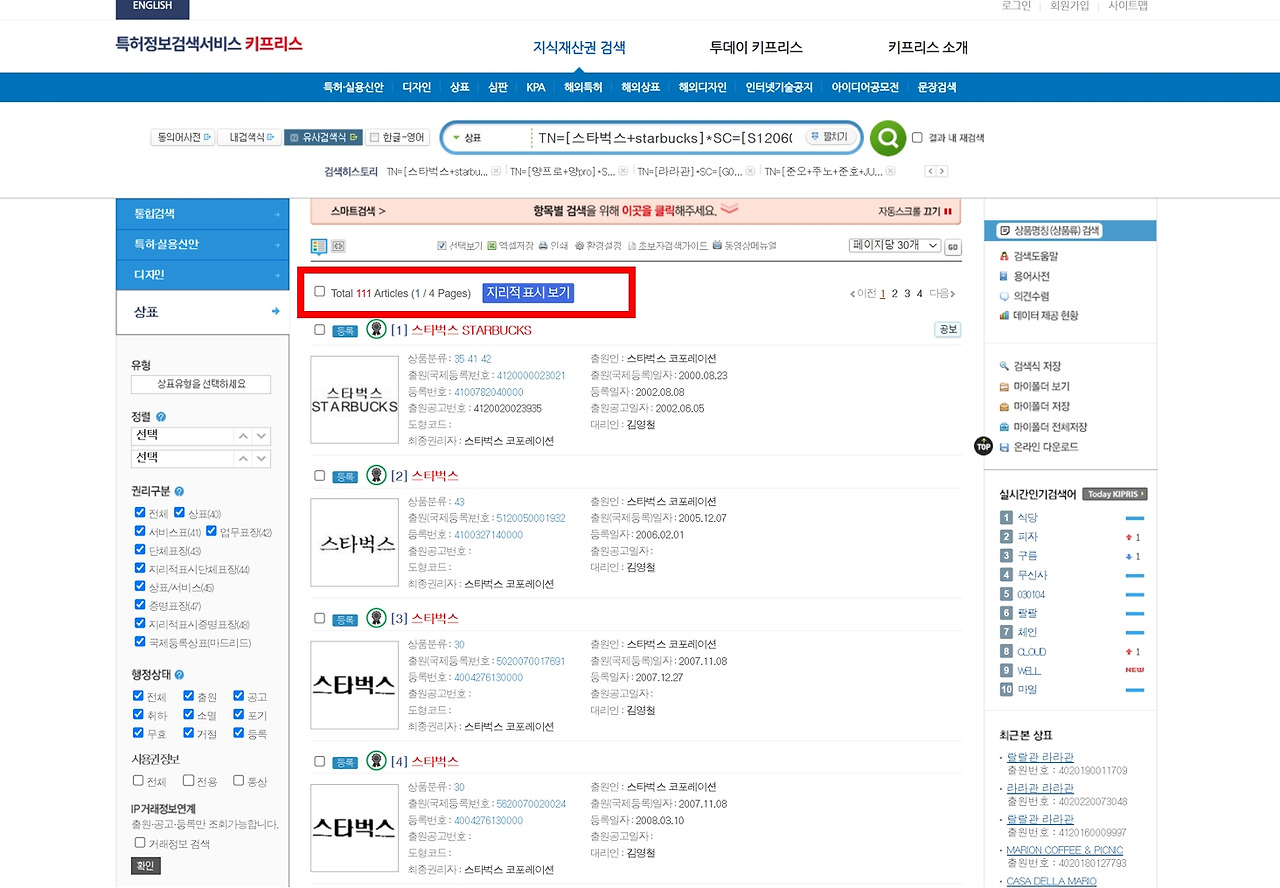Select 해외상표 in navigation bar
Viewport: 1280px width, 888px height.
click(641, 87)
